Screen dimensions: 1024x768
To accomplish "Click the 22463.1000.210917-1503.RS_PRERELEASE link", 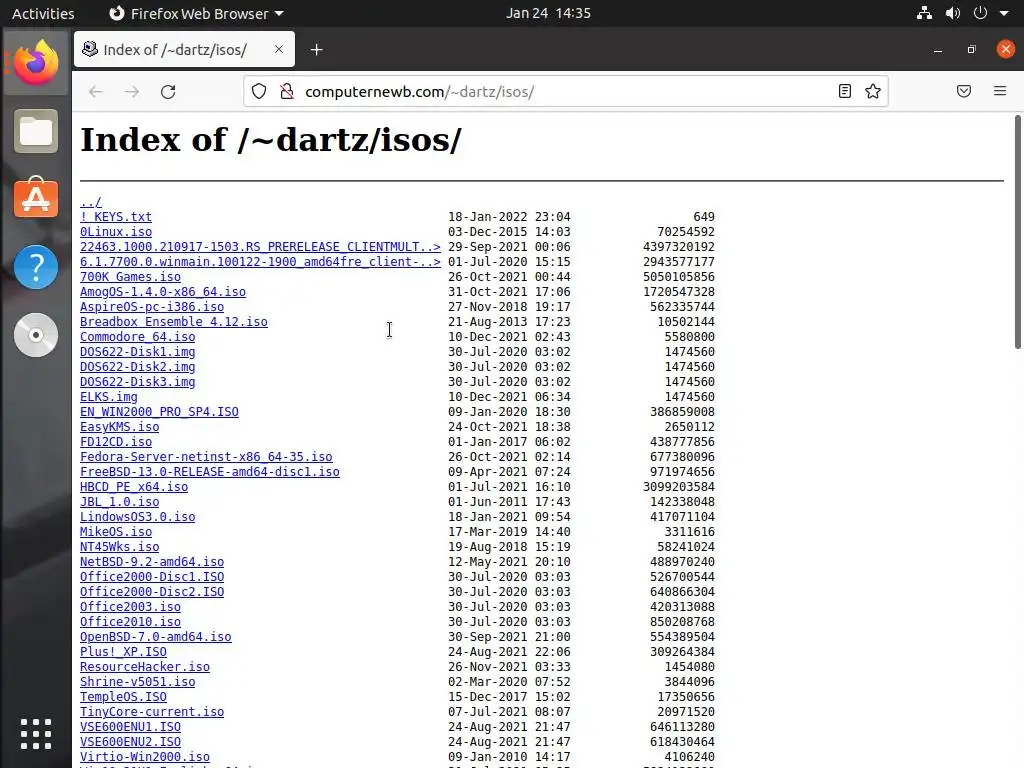I will point(260,247).
